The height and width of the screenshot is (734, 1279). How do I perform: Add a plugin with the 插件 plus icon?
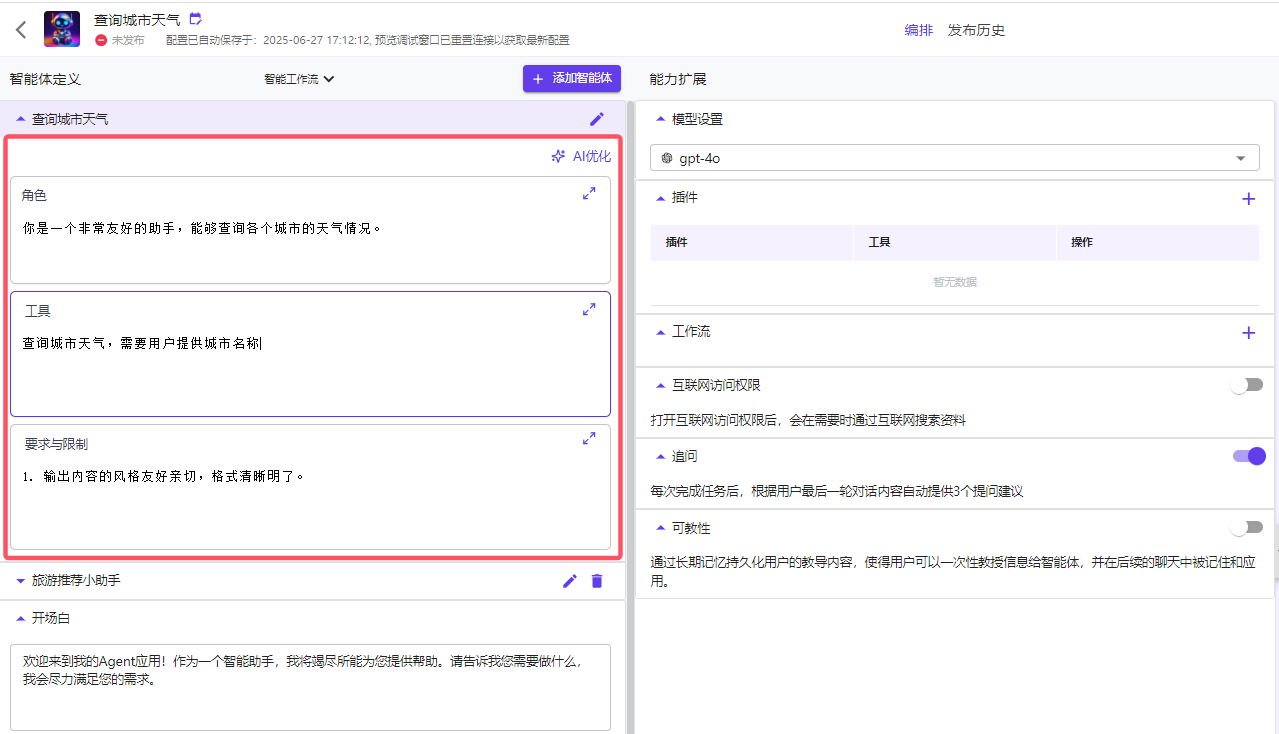(1248, 199)
